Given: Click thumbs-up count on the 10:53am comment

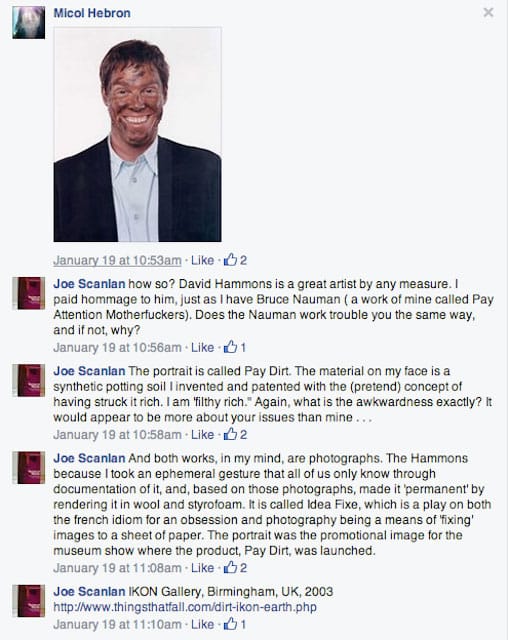Looking at the screenshot, I should (235, 260).
